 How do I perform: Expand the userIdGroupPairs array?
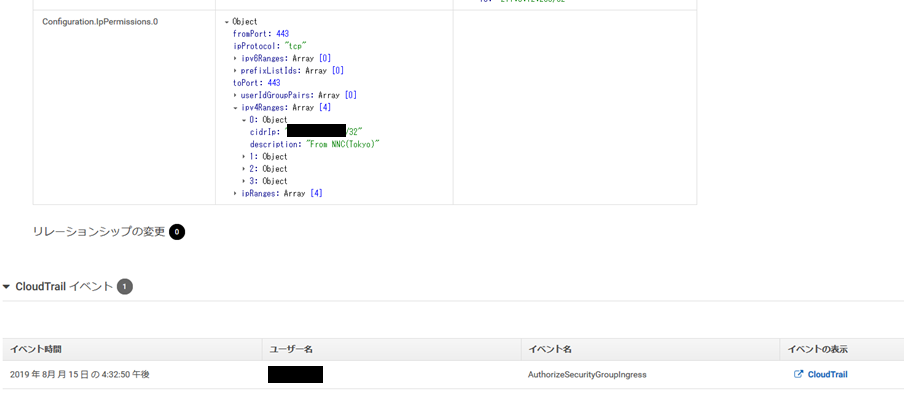tap(236, 95)
